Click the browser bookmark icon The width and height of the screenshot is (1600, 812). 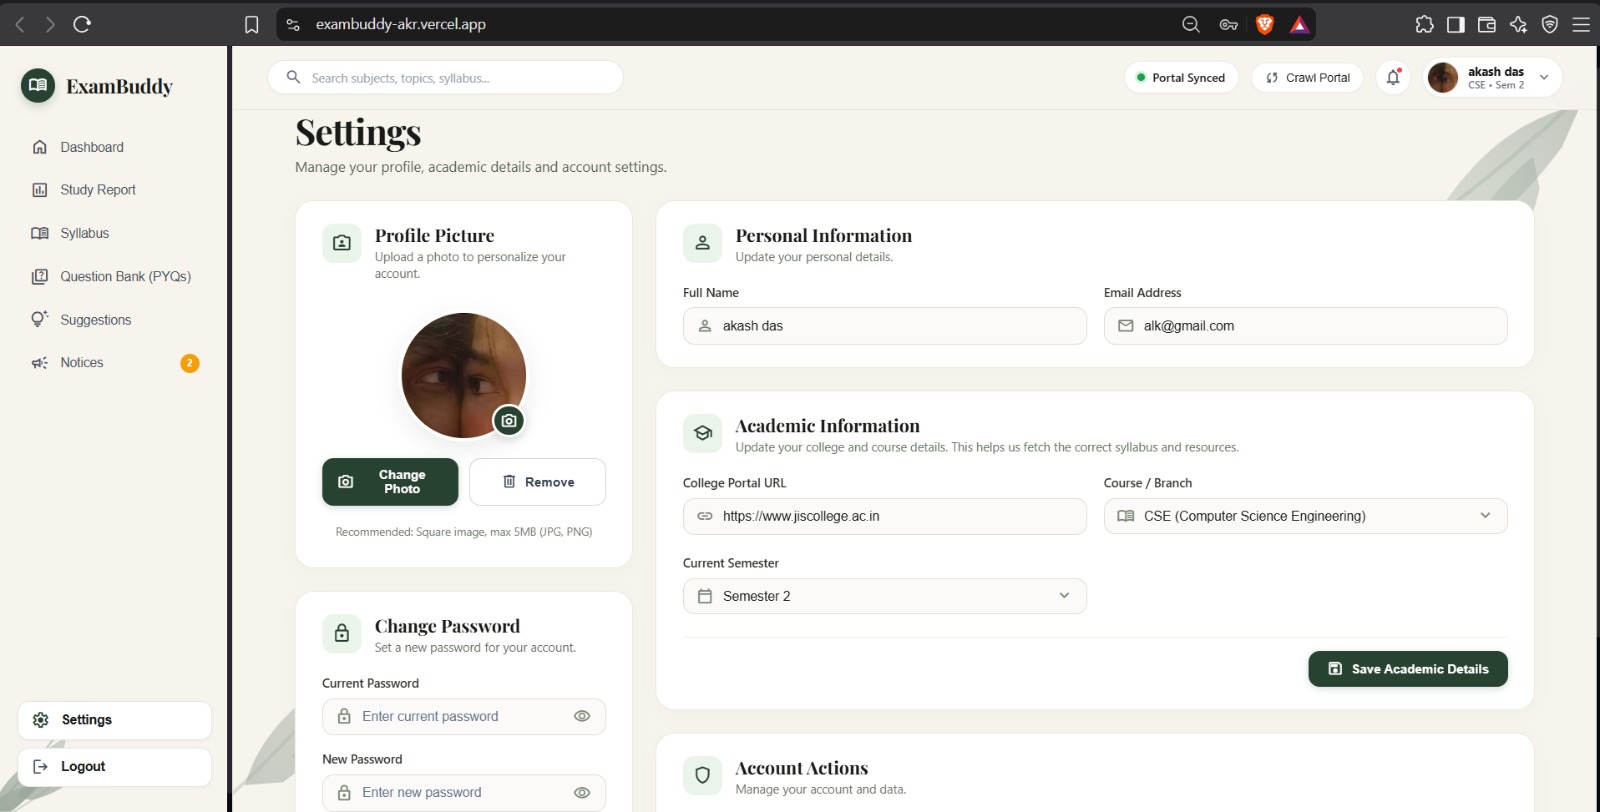252,24
